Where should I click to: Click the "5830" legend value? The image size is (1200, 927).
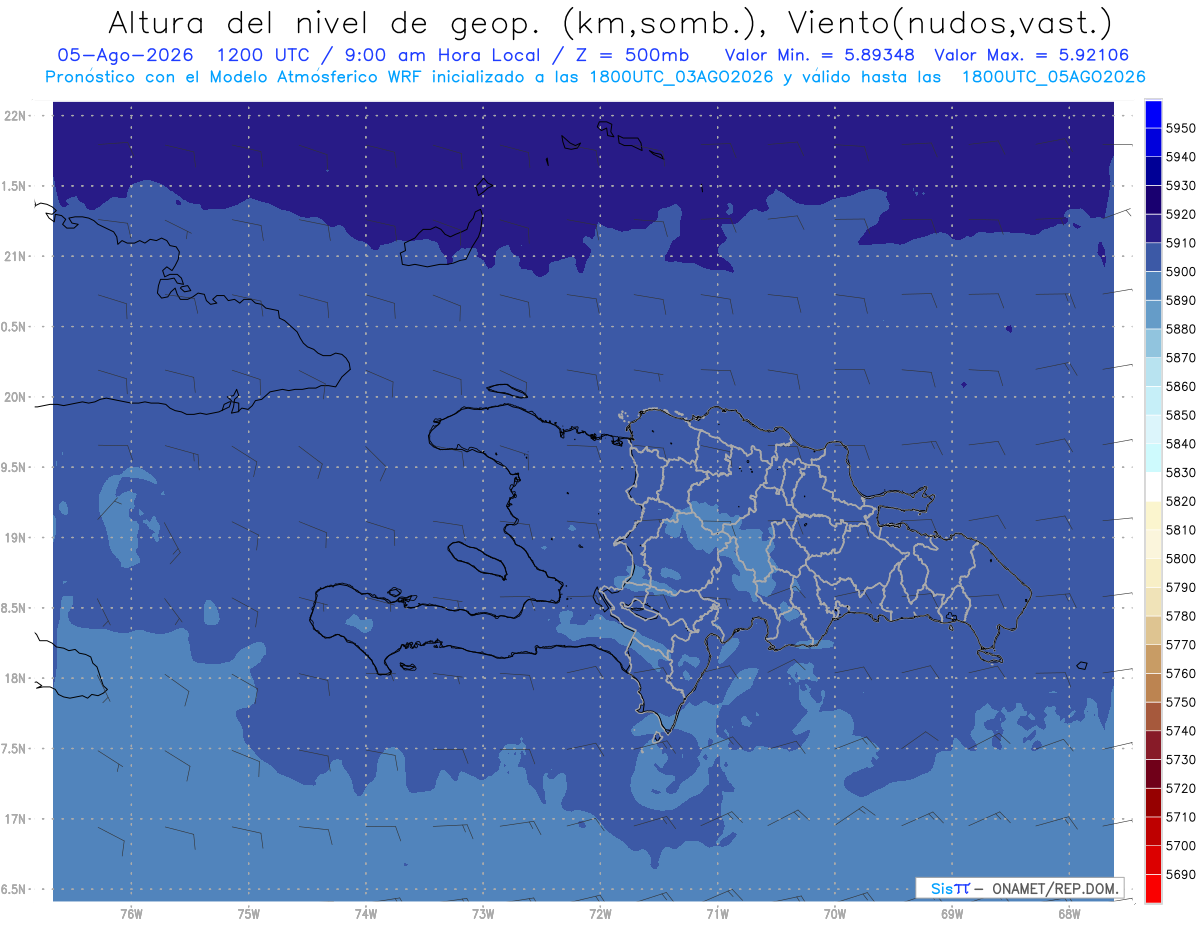click(1181, 472)
